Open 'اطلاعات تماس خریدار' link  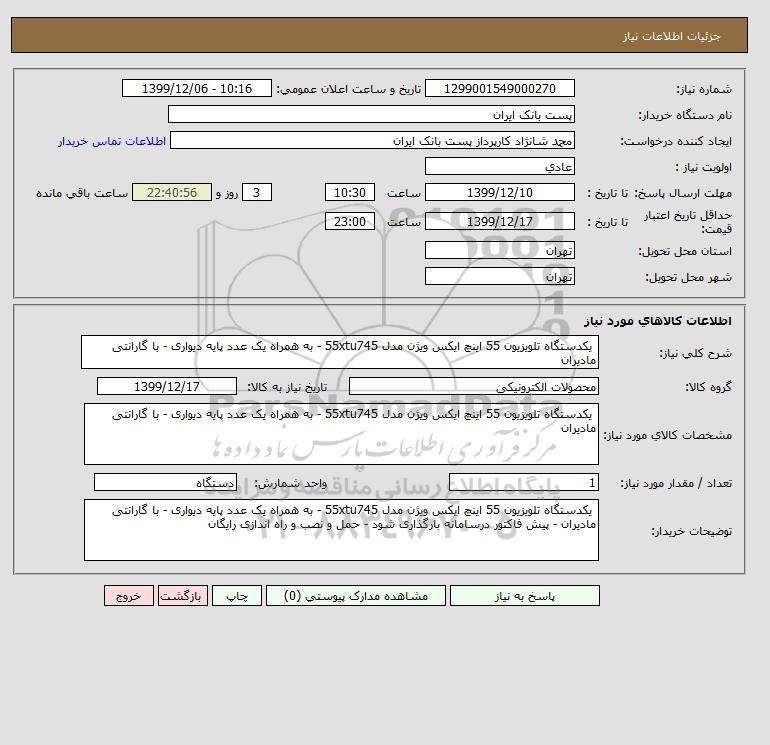click(x=112, y=141)
